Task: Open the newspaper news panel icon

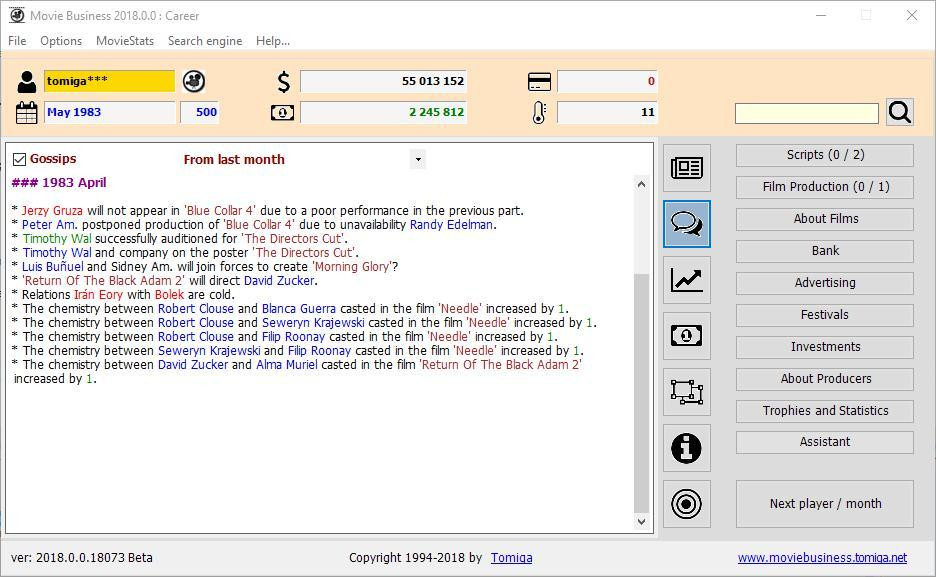Action: (x=686, y=168)
